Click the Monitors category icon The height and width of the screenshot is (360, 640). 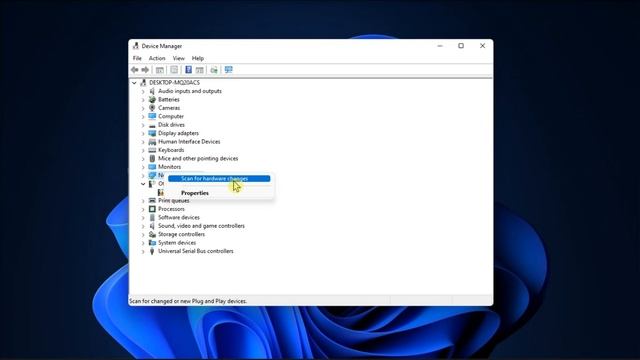pyautogui.click(x=152, y=167)
